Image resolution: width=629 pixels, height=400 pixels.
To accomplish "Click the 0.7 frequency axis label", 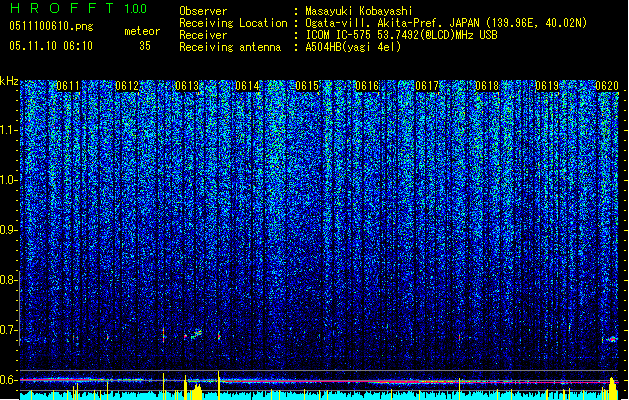I will pos(9,330).
